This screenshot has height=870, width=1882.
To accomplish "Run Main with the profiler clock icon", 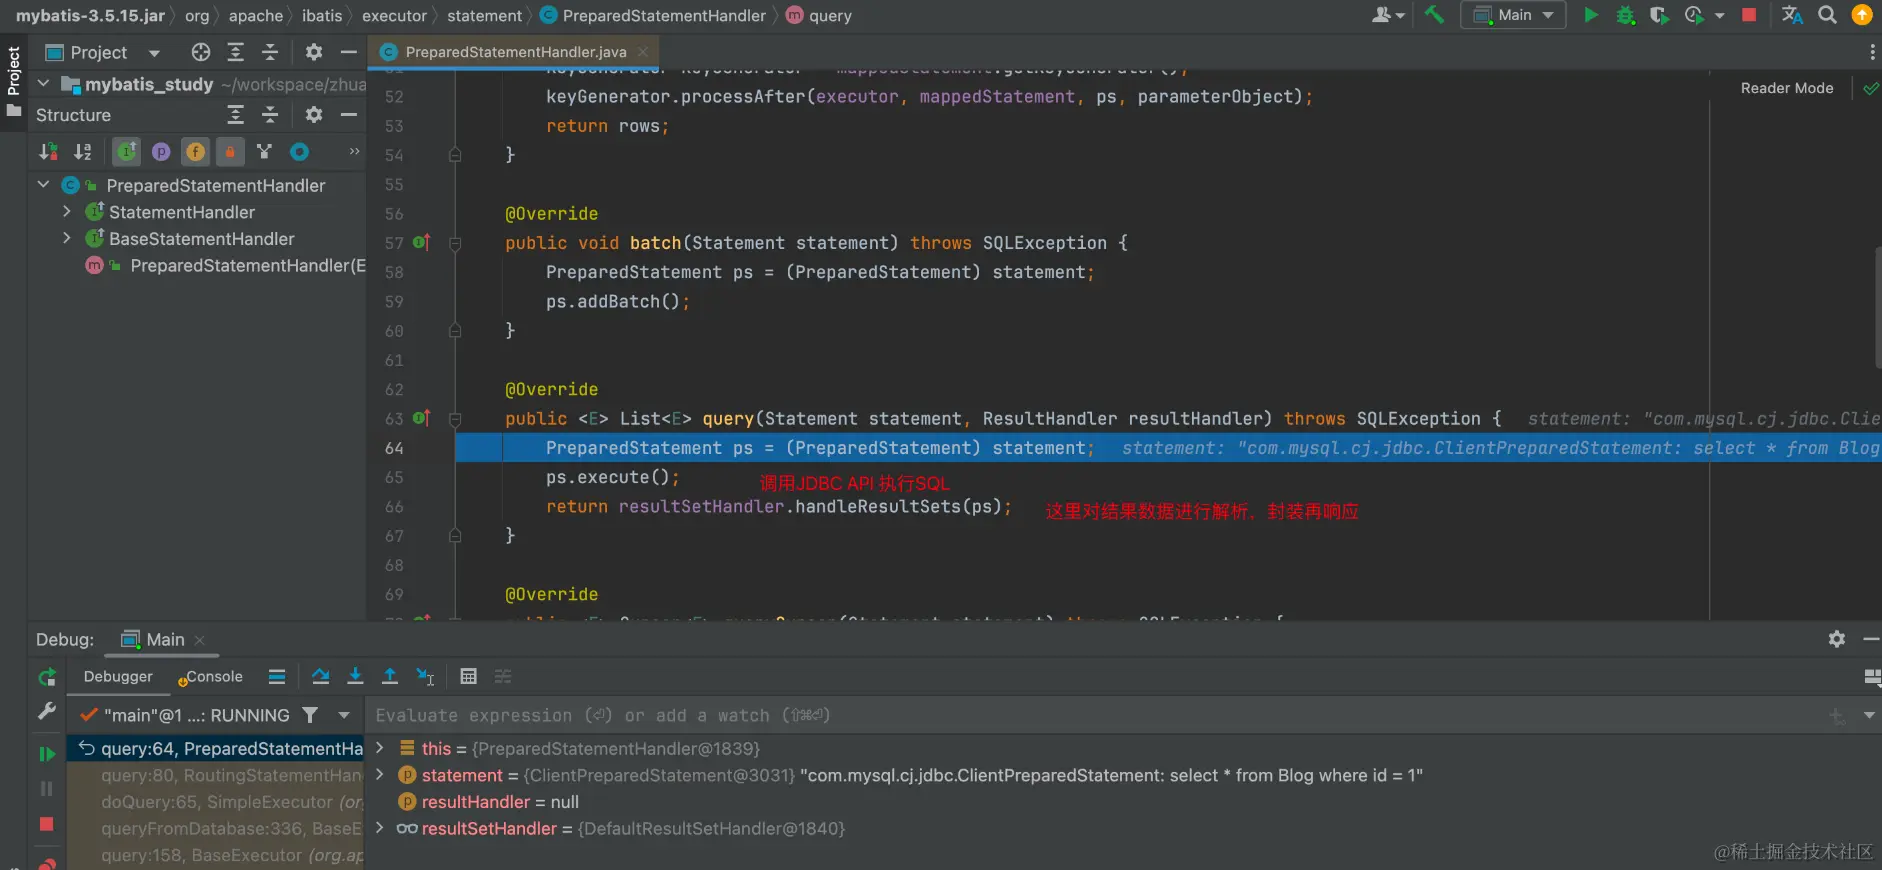I will pyautogui.click(x=1694, y=15).
